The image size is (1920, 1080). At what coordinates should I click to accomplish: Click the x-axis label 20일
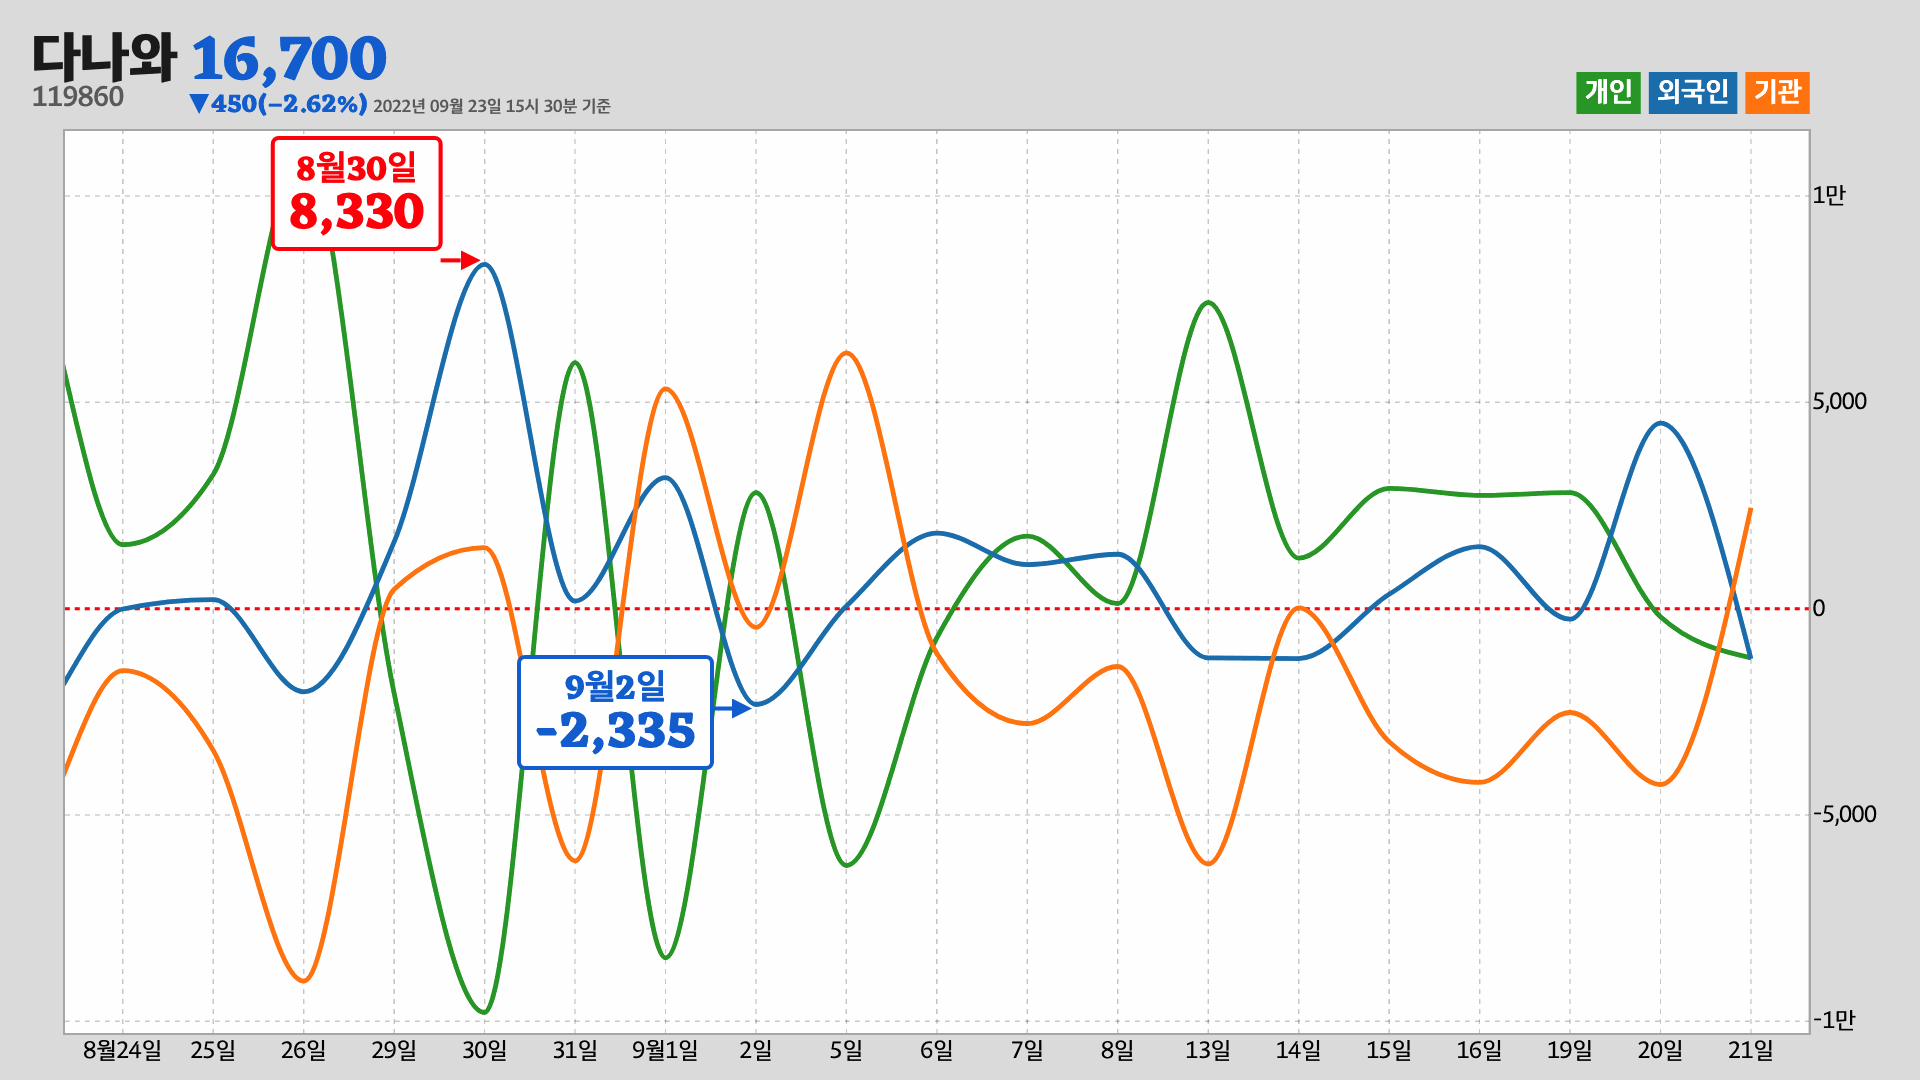[x=1660, y=1050]
